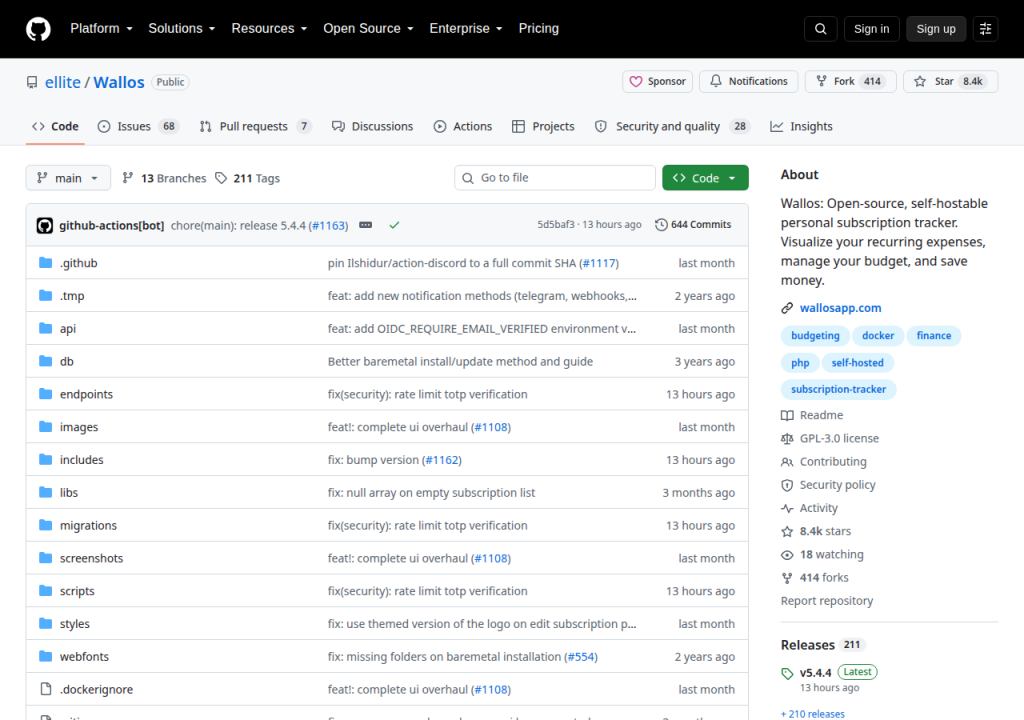Click the Go to file search field
1024x720 pixels.
pyautogui.click(x=554, y=178)
